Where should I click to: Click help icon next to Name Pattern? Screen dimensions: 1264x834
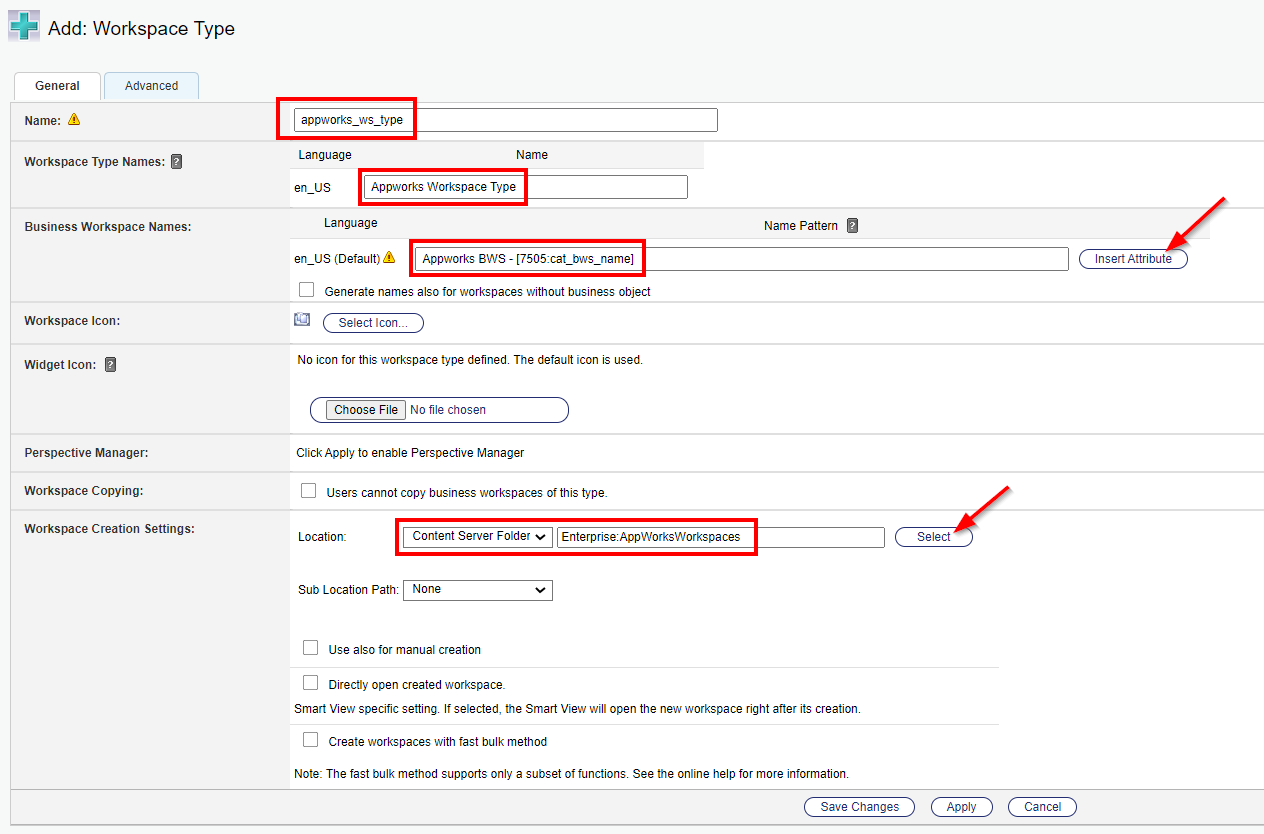click(852, 226)
